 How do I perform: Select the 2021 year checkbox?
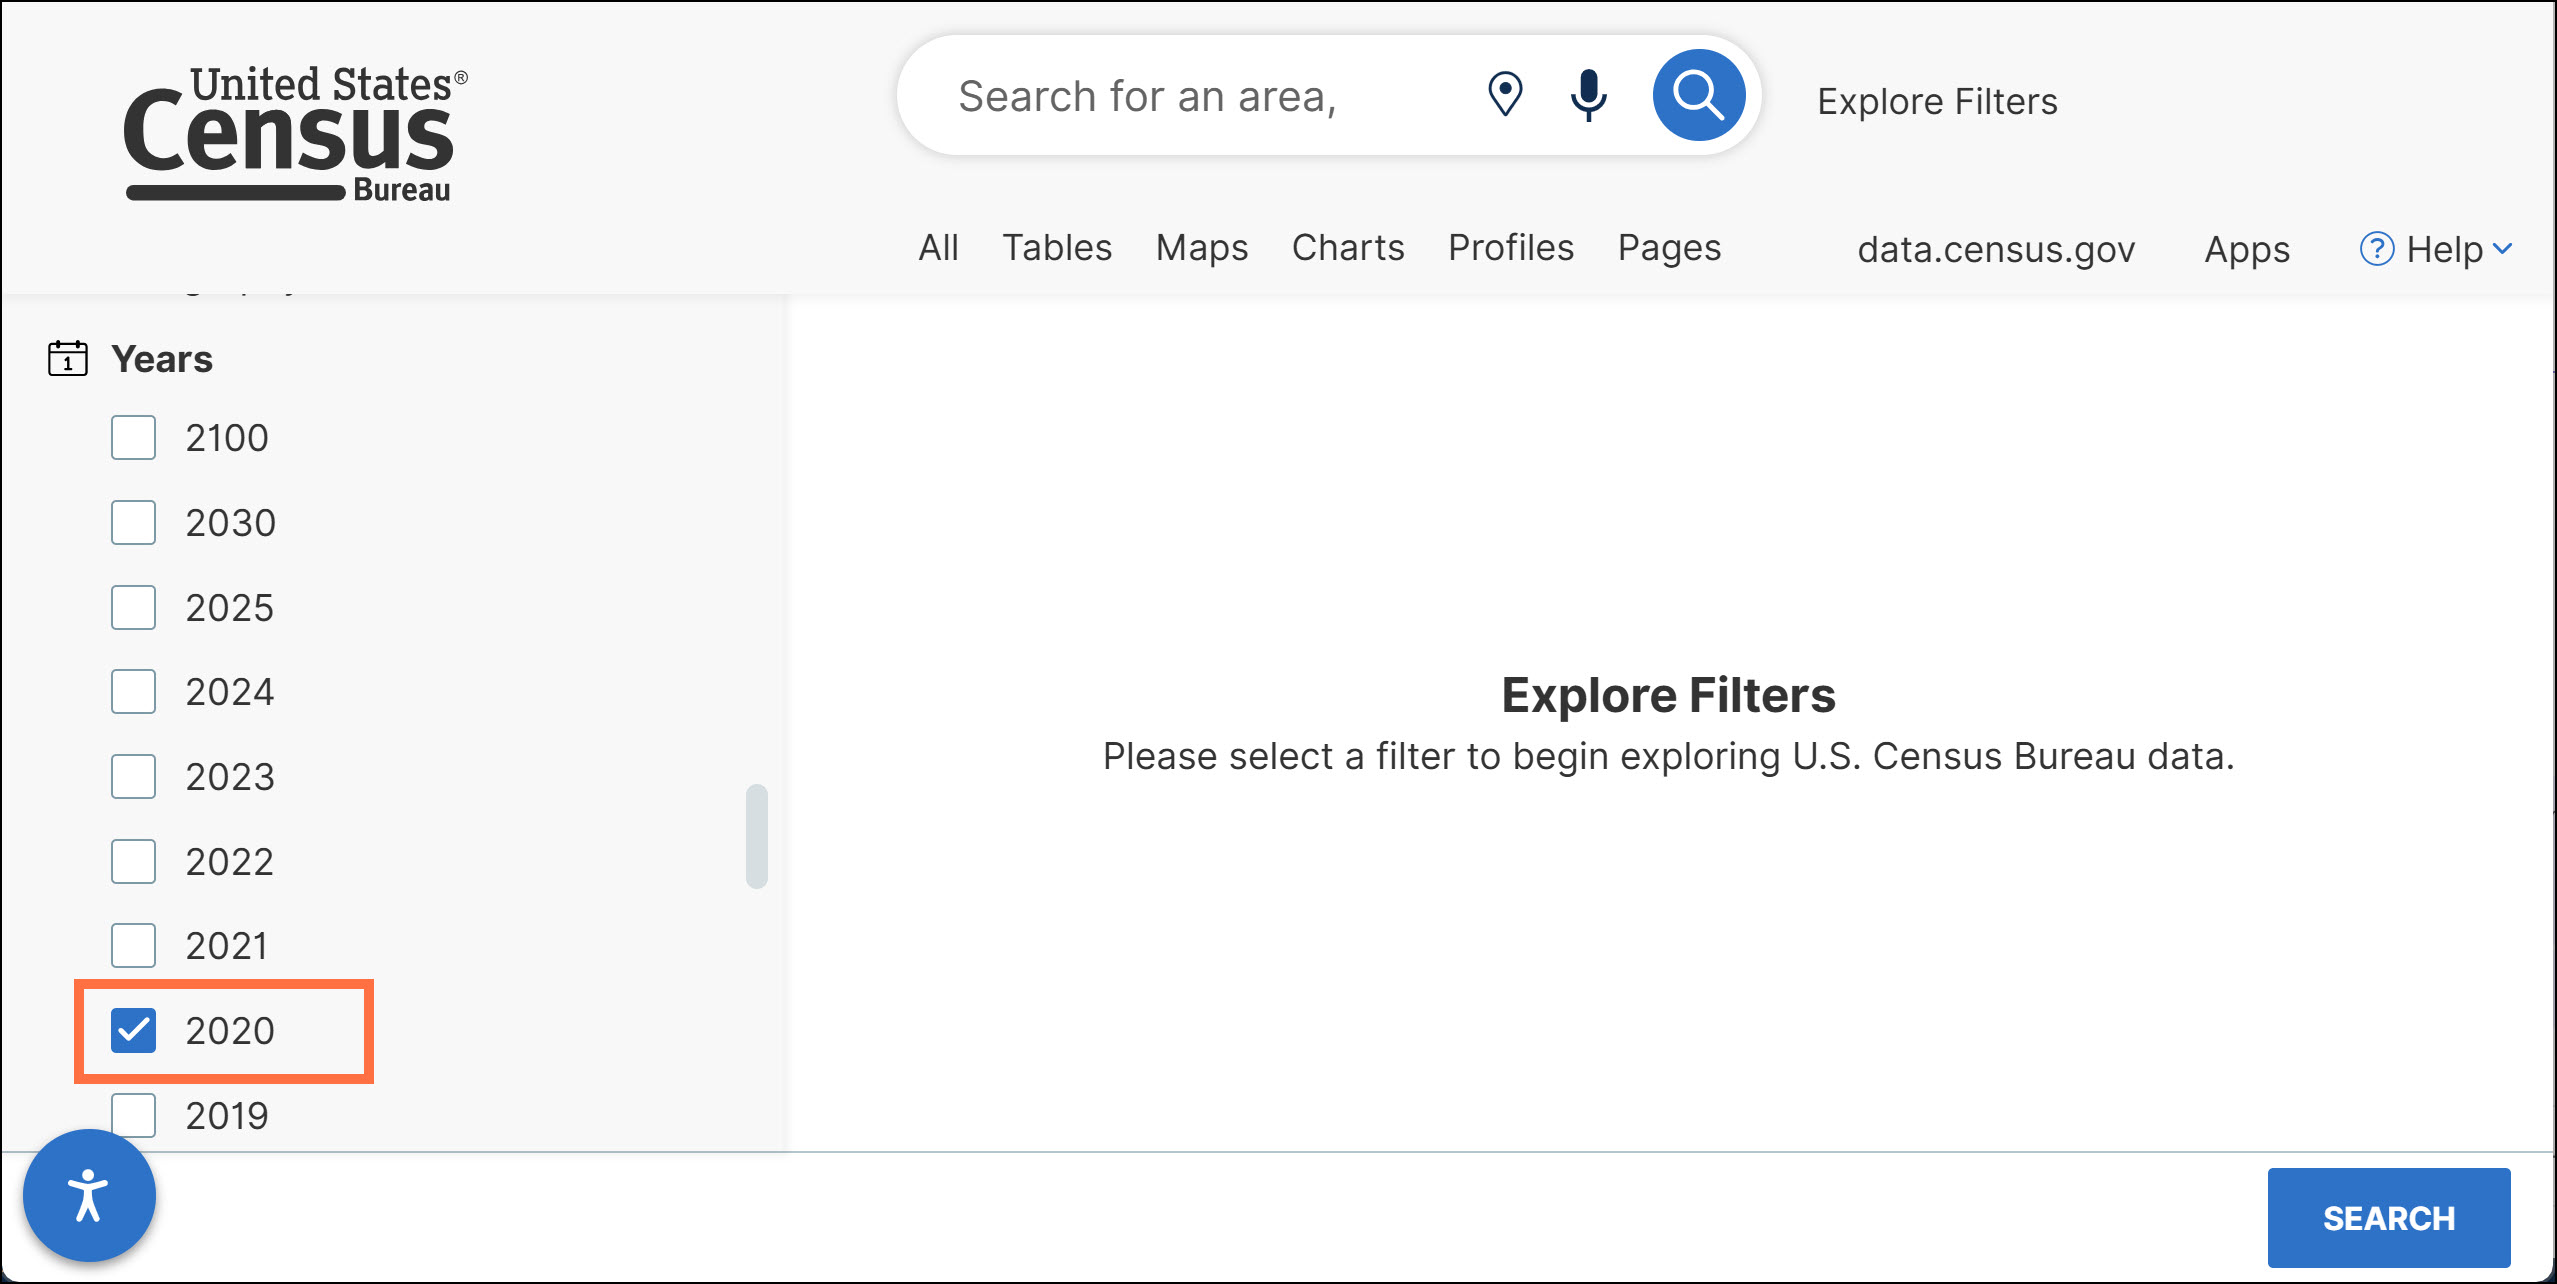pyautogui.click(x=134, y=946)
